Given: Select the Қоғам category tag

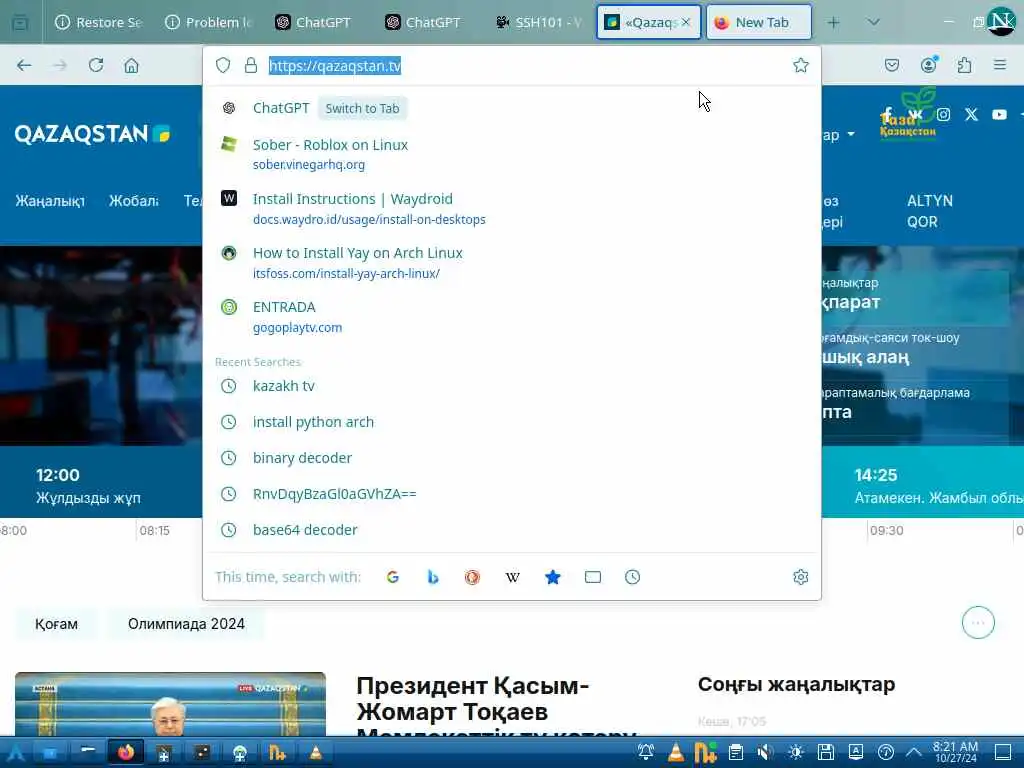Looking at the screenshot, I should pos(56,624).
